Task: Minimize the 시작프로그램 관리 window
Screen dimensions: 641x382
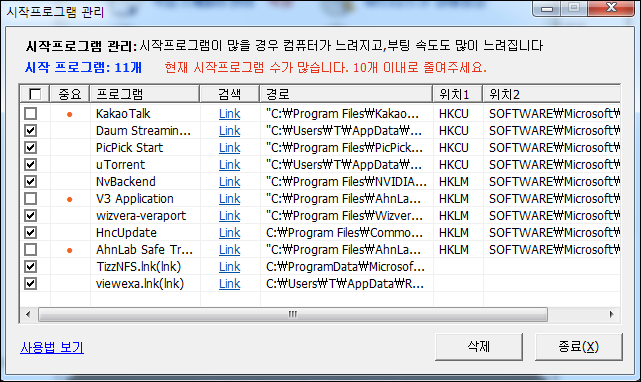Action: tap(547, 8)
